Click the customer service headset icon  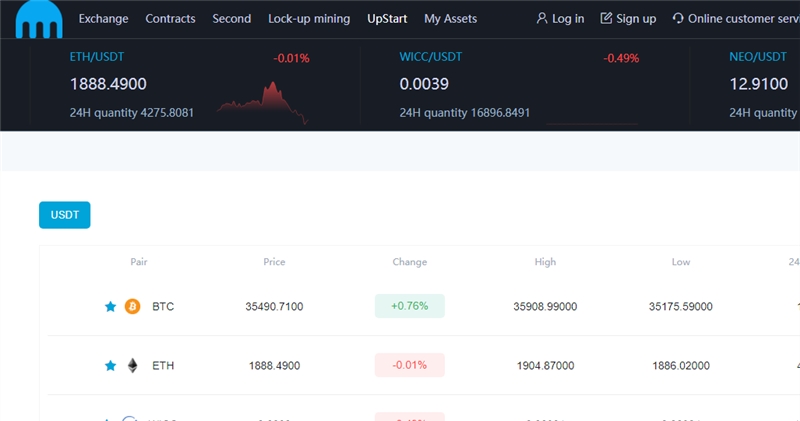[679, 19]
